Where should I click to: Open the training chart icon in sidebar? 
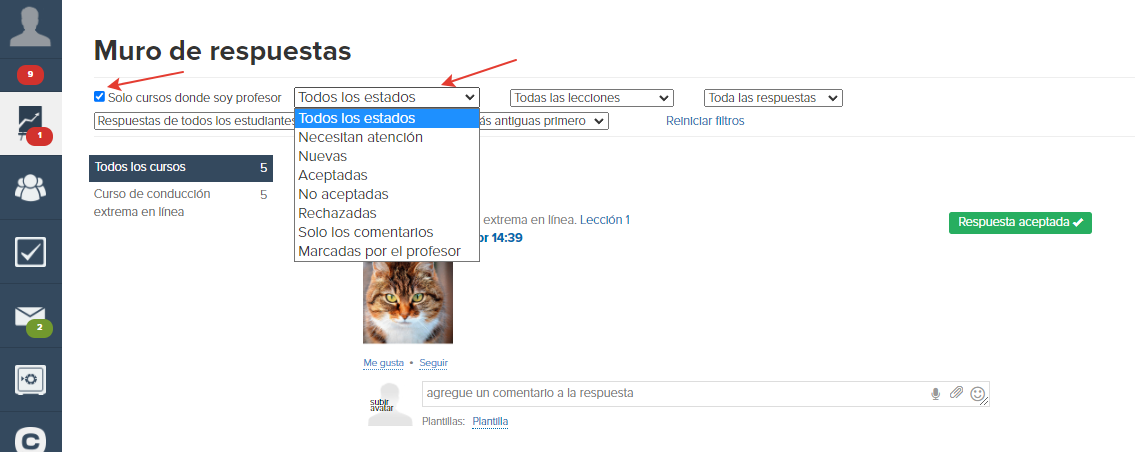click(x=30, y=123)
